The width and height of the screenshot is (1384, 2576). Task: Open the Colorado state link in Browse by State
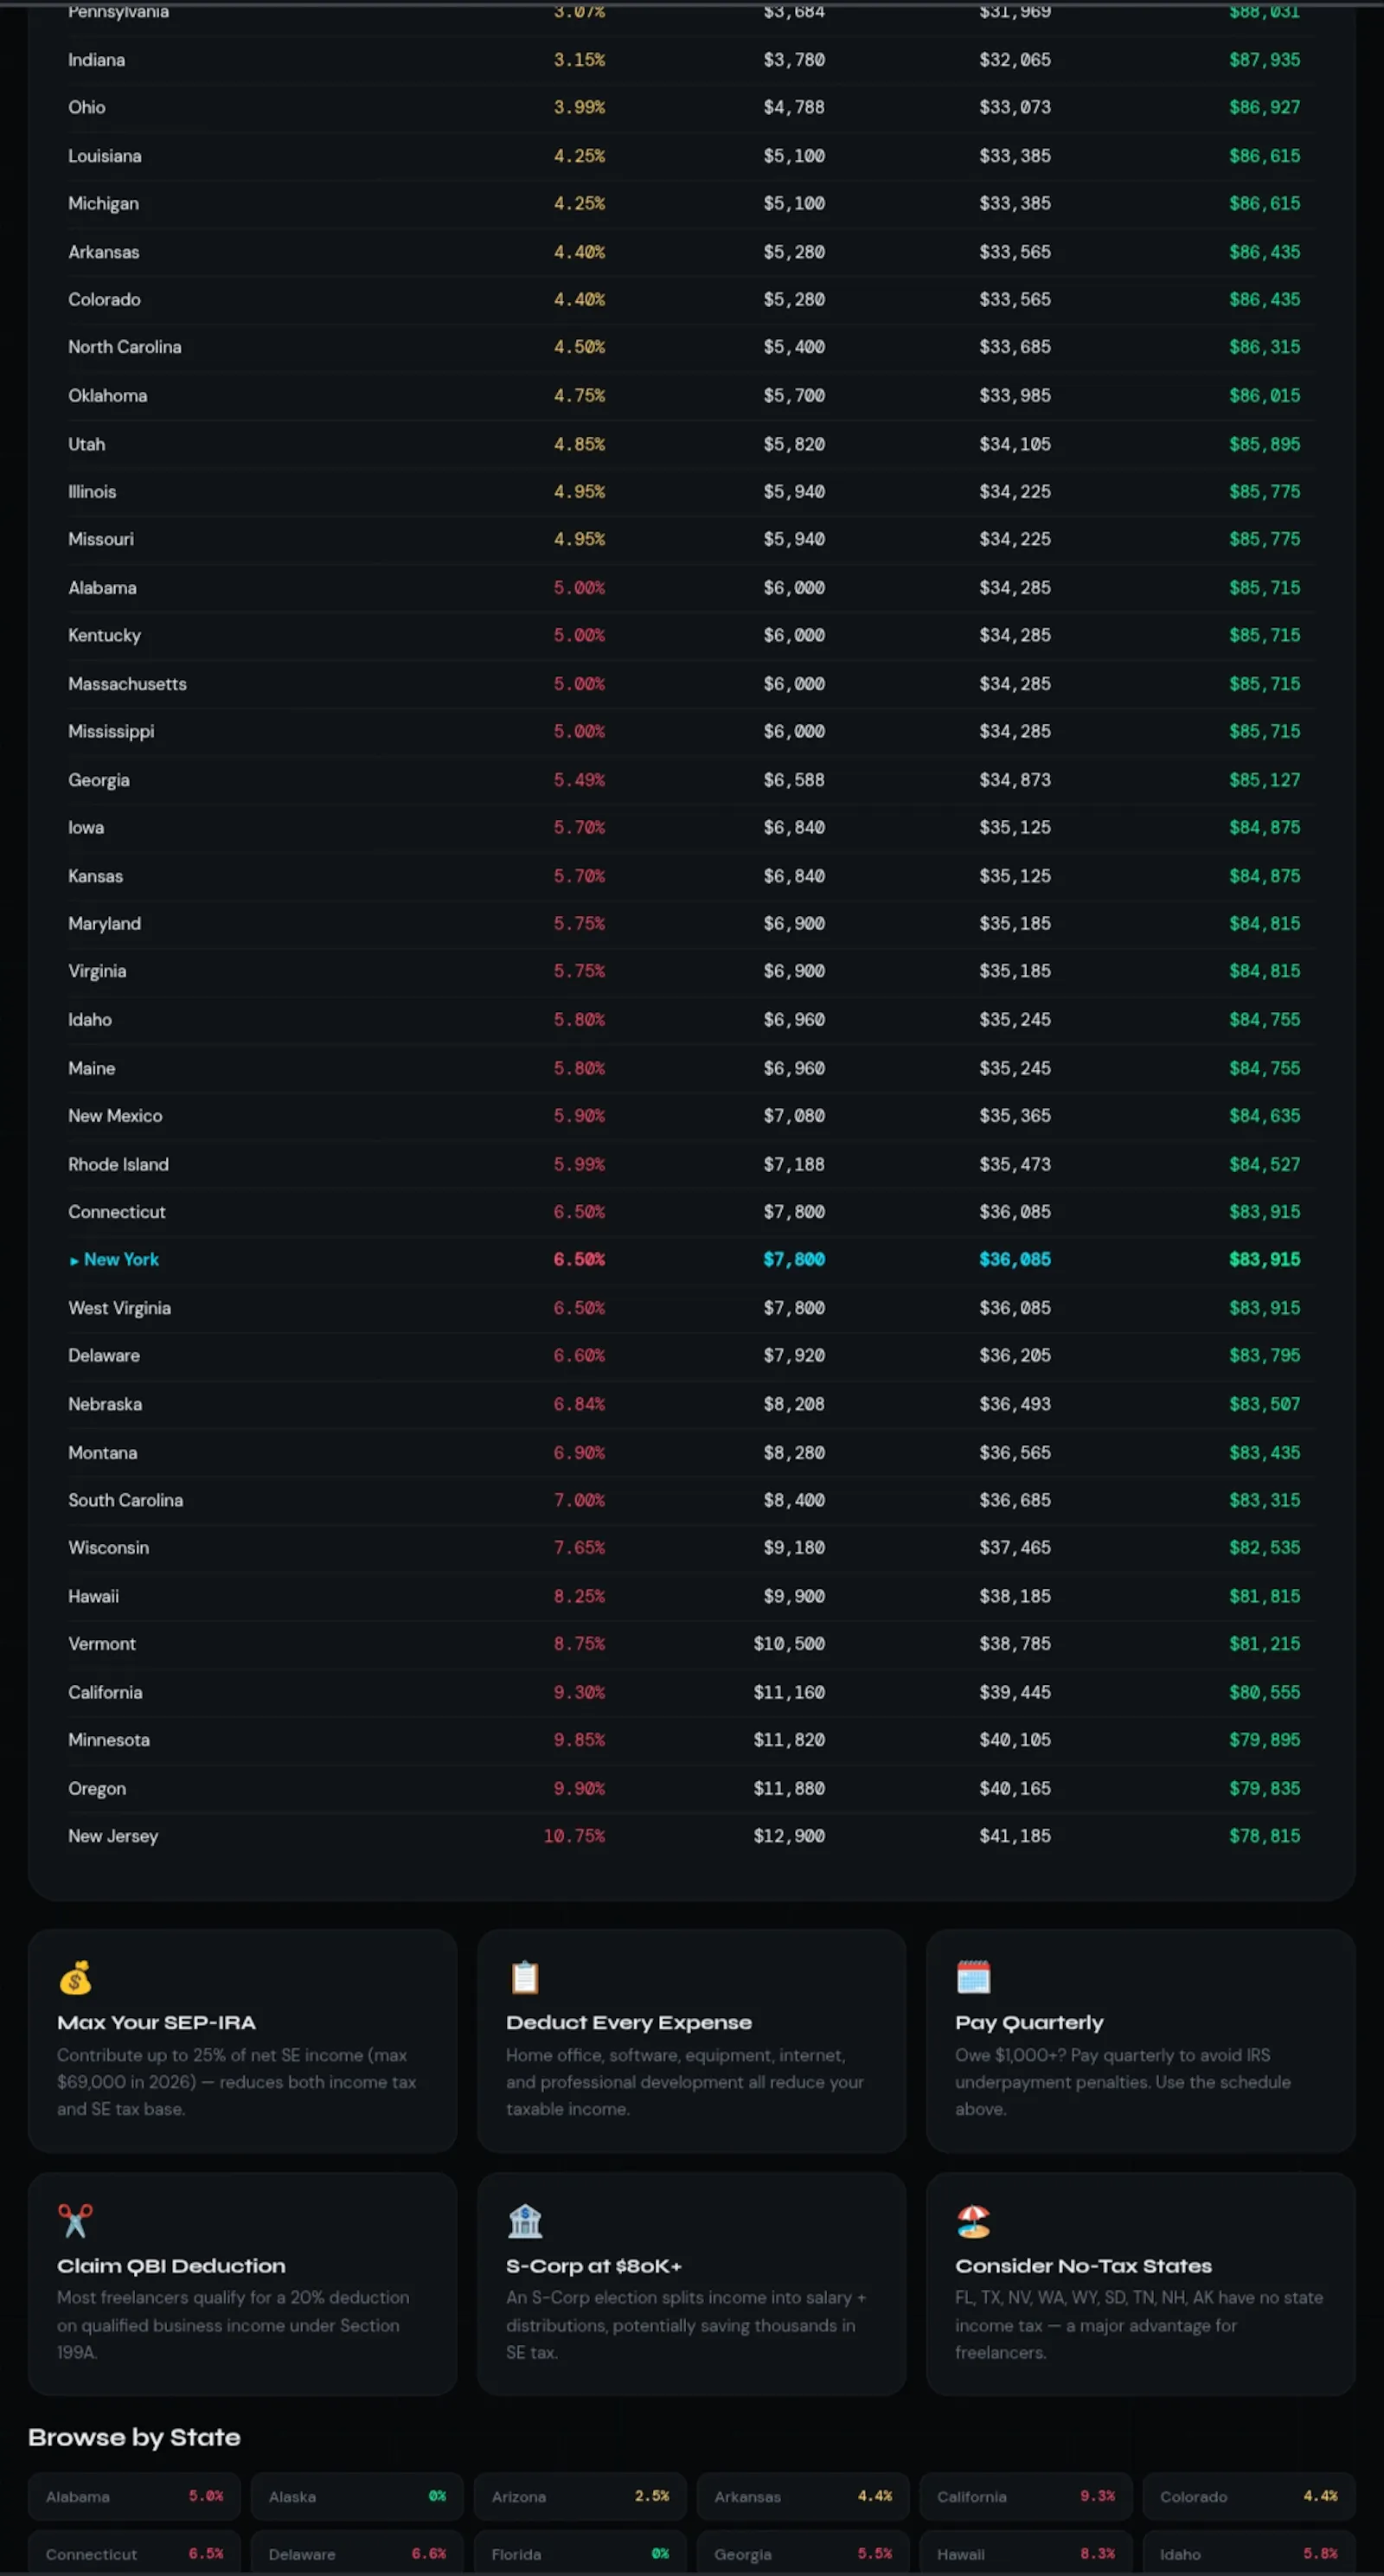click(x=1249, y=2496)
